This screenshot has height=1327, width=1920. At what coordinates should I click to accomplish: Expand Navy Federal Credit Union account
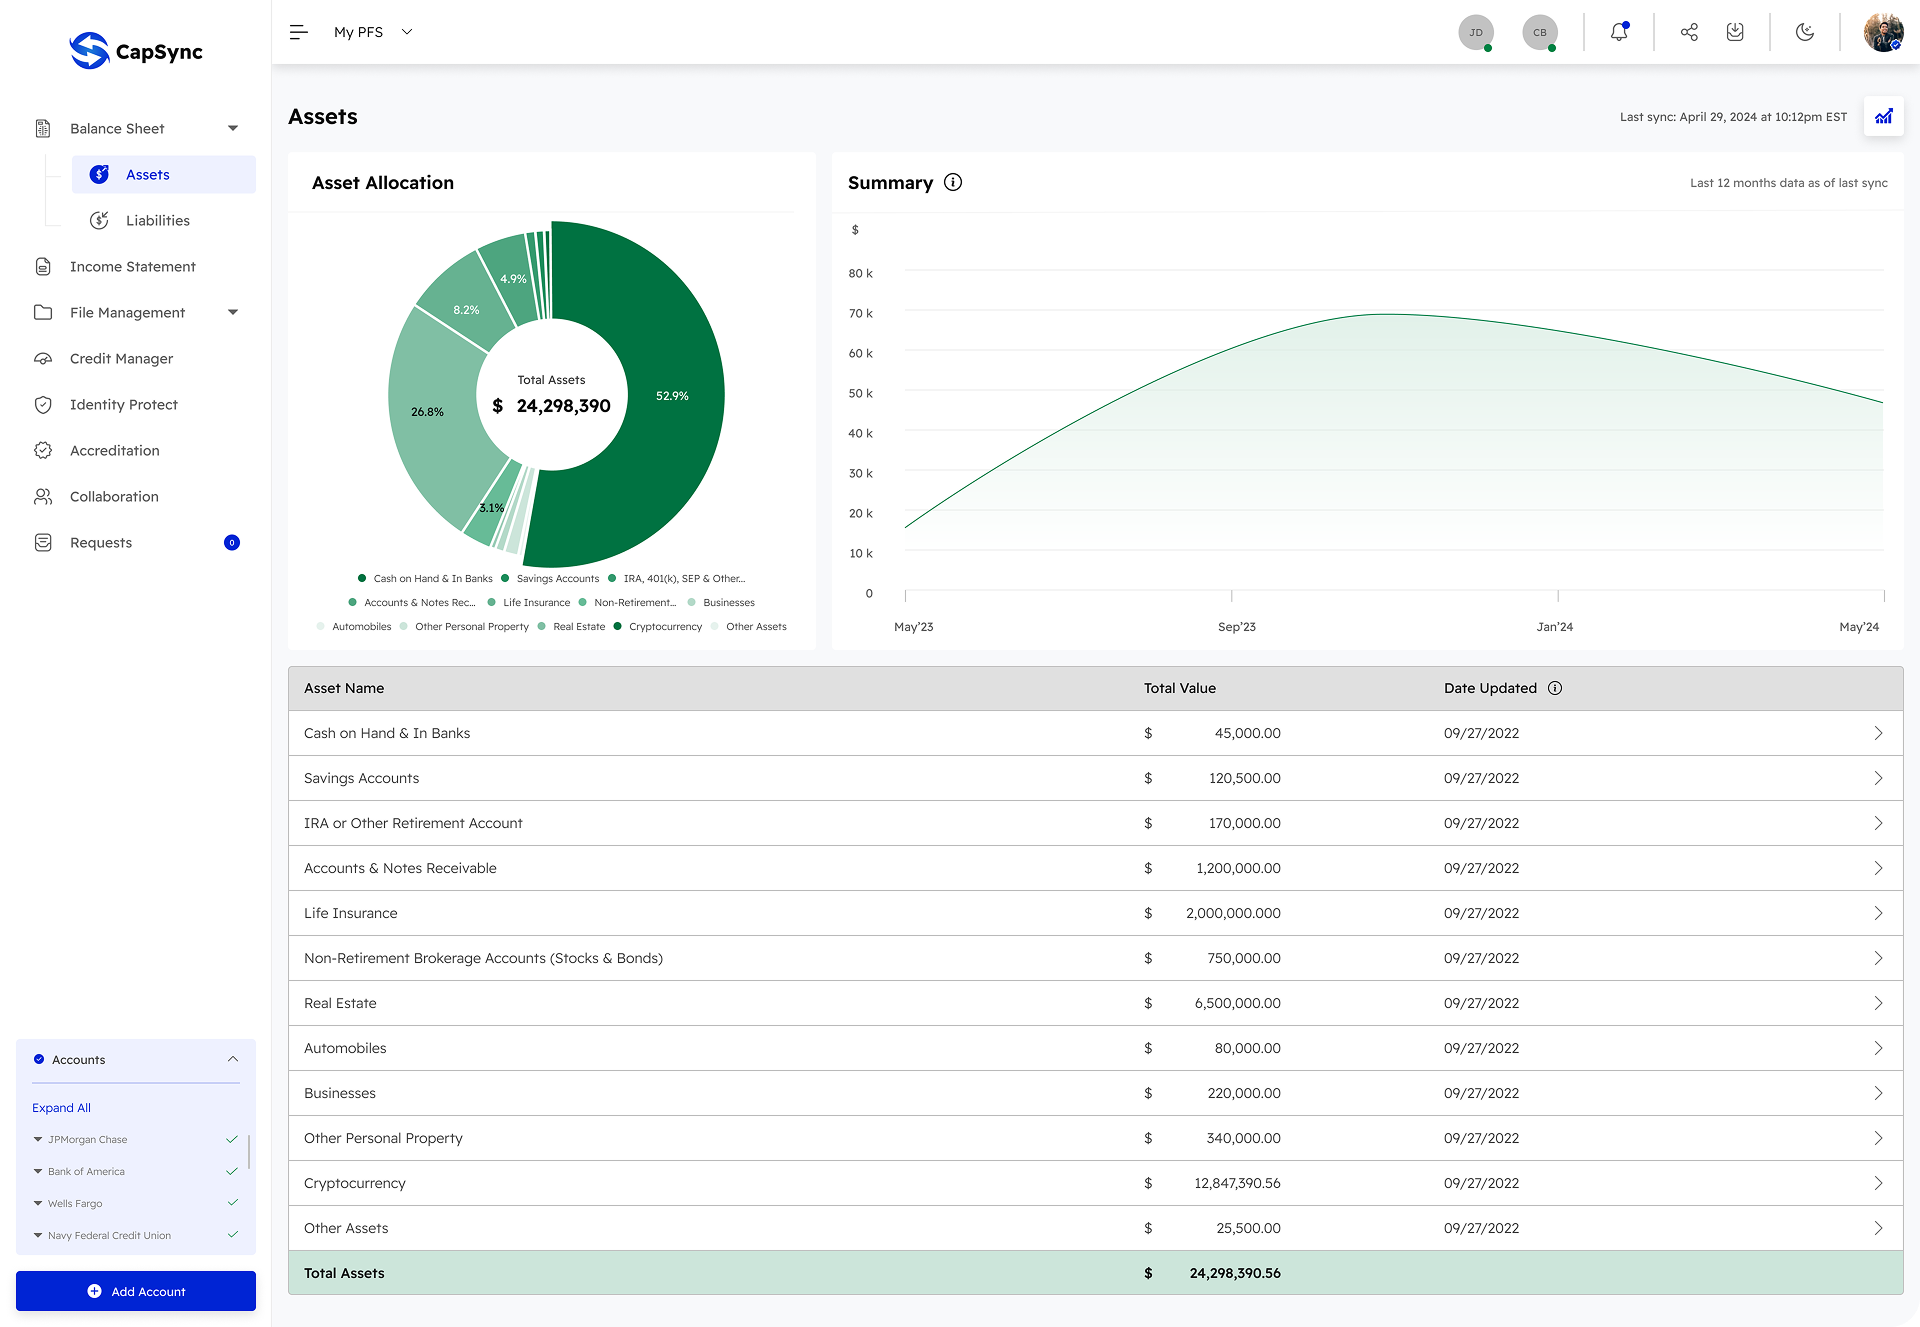(38, 1235)
